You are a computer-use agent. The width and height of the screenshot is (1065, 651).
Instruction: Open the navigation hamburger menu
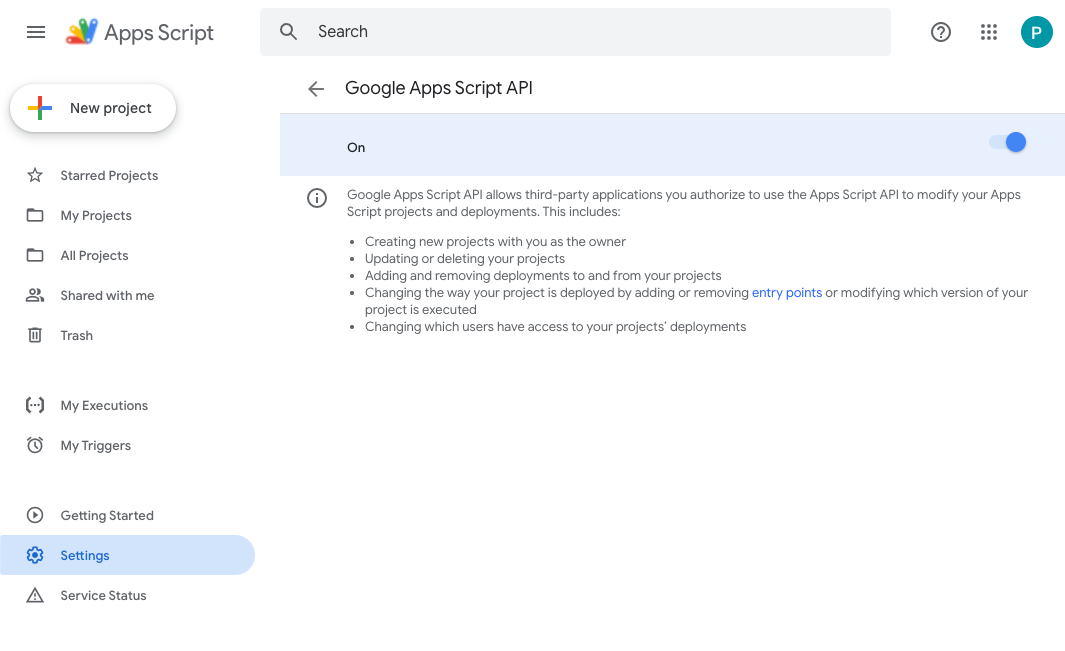[36, 31]
